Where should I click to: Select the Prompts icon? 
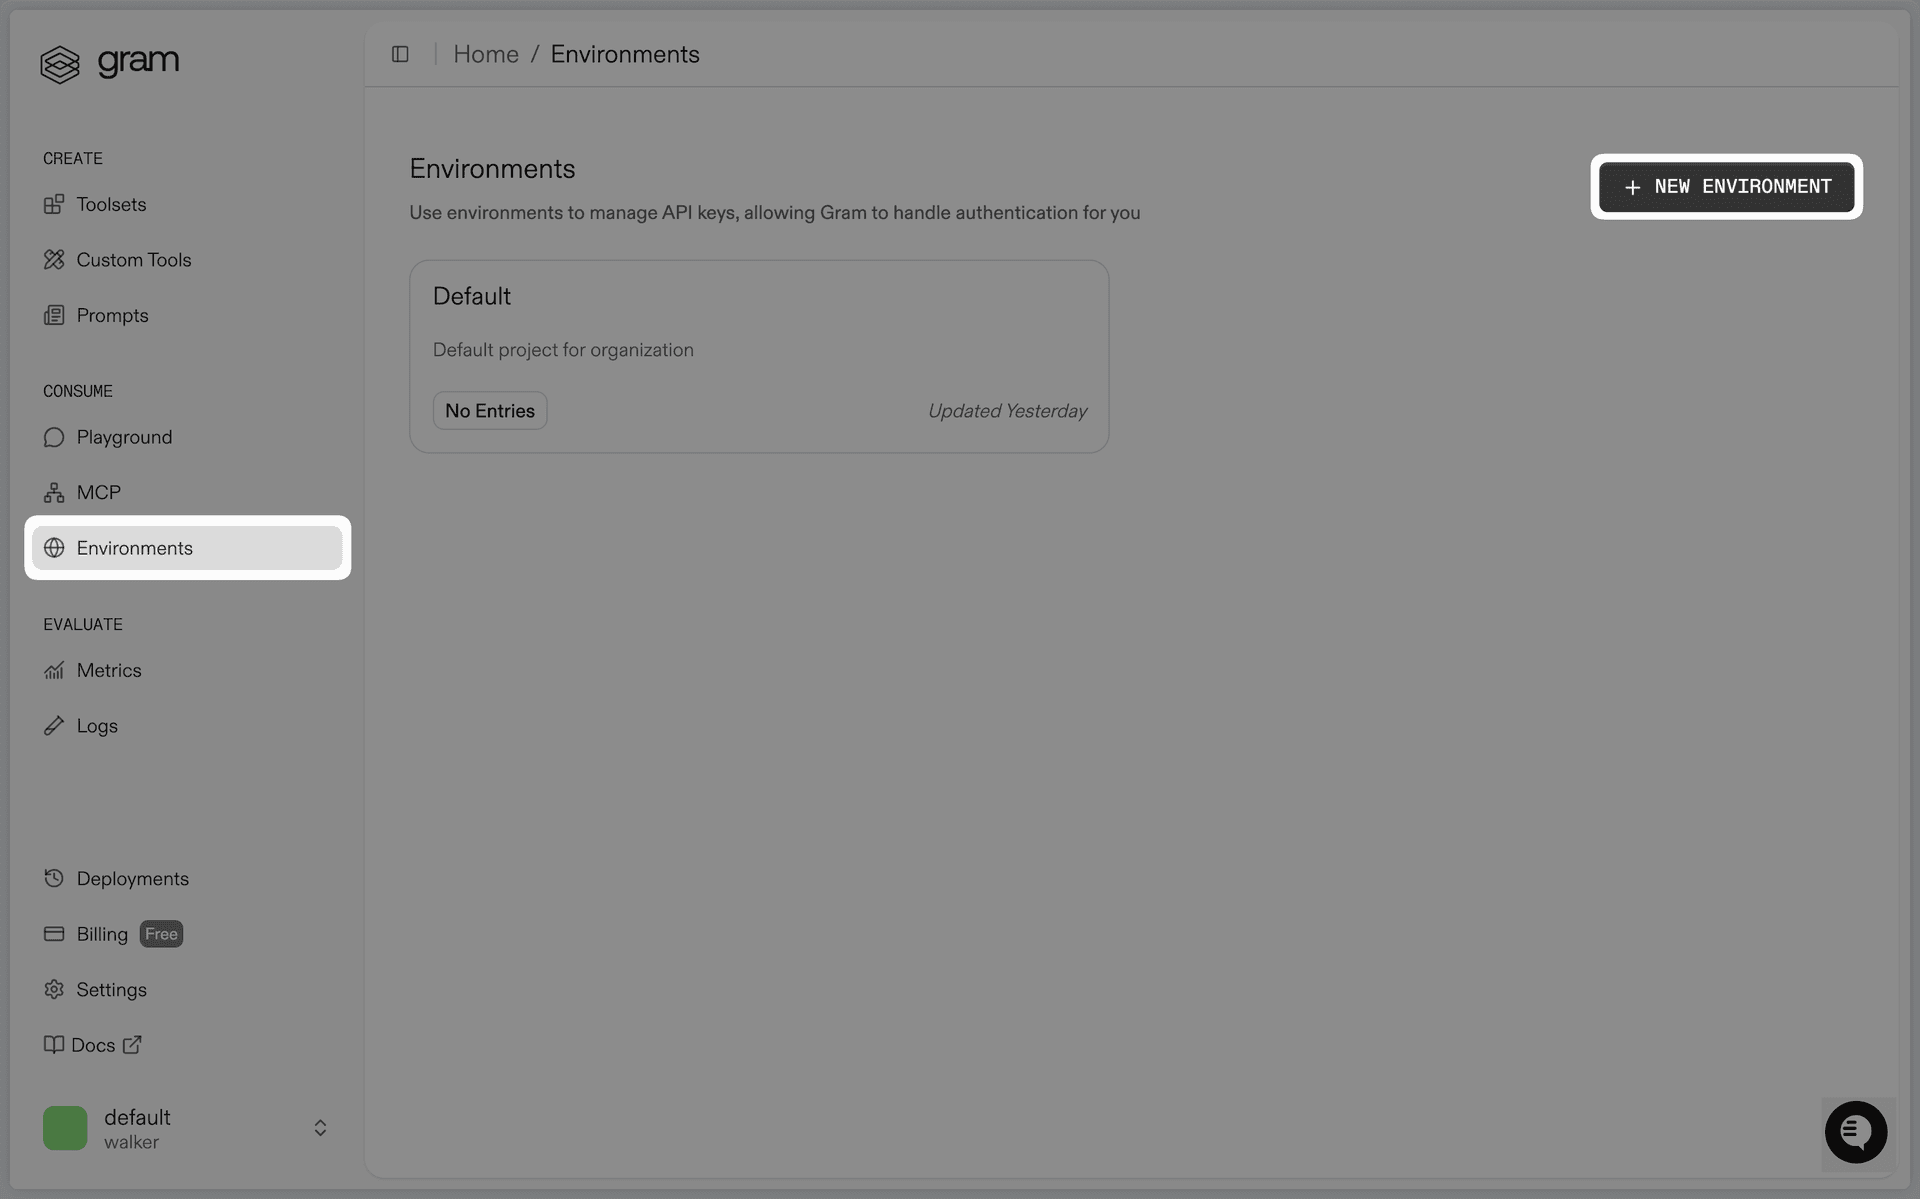tap(55, 315)
